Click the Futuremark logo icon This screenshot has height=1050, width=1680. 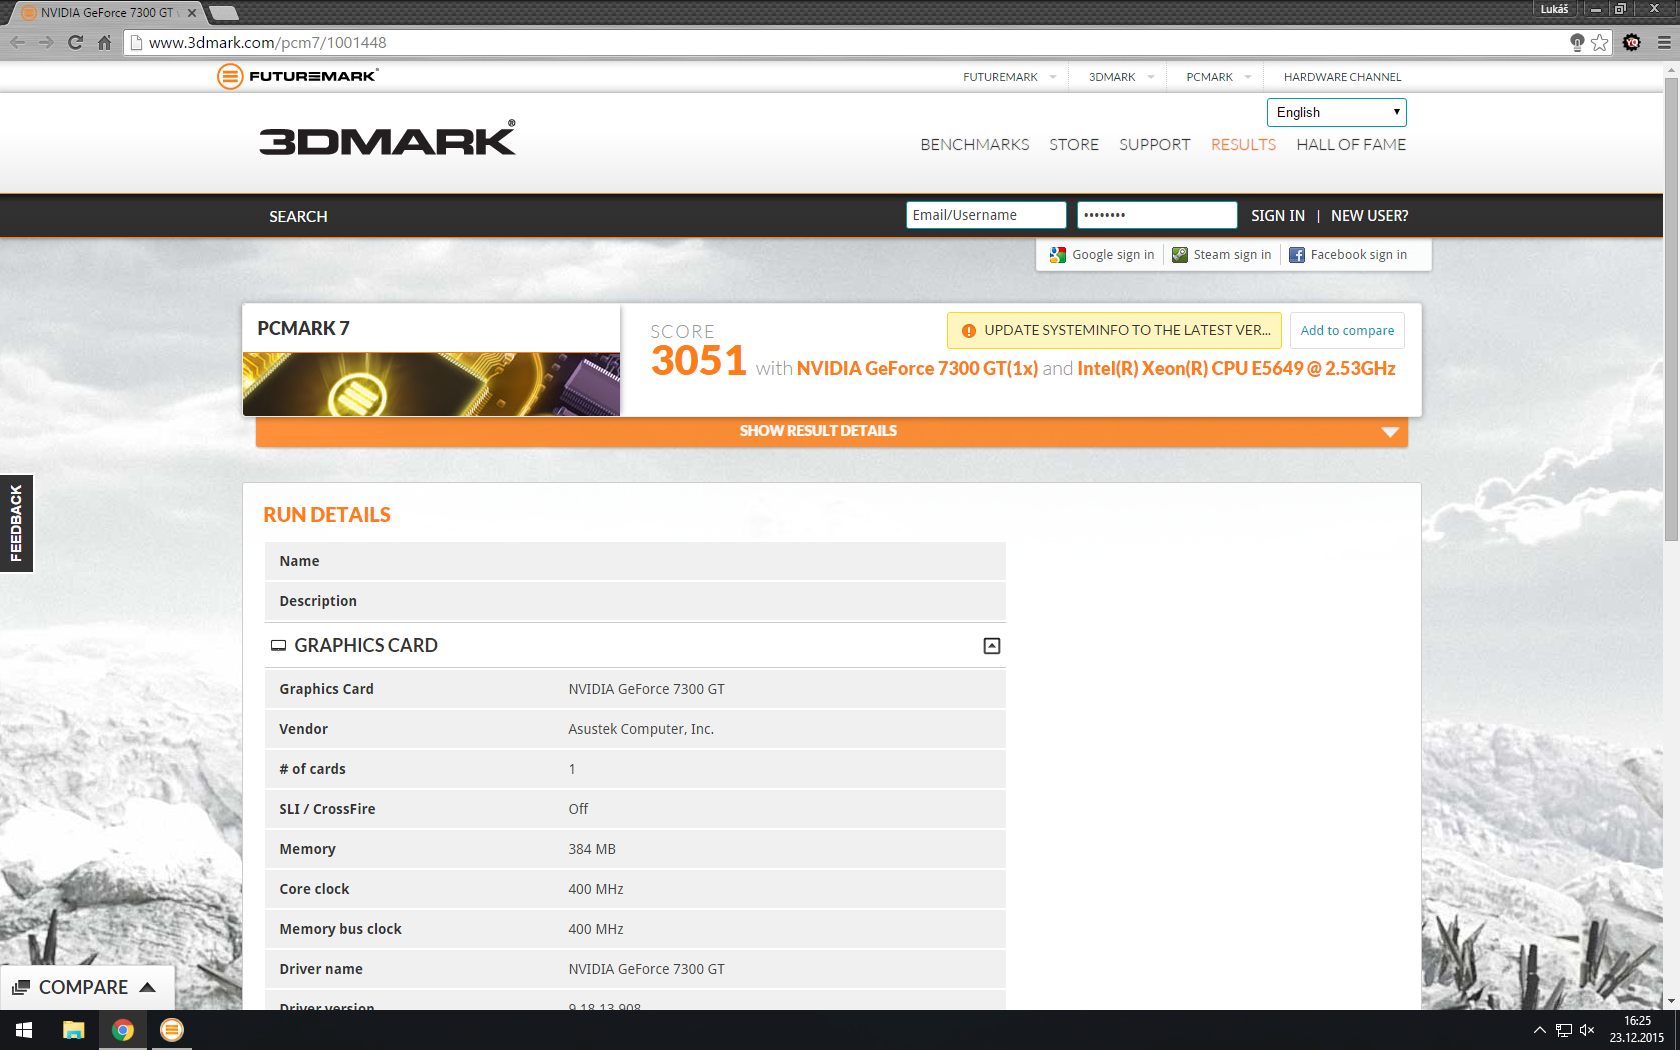click(230, 76)
